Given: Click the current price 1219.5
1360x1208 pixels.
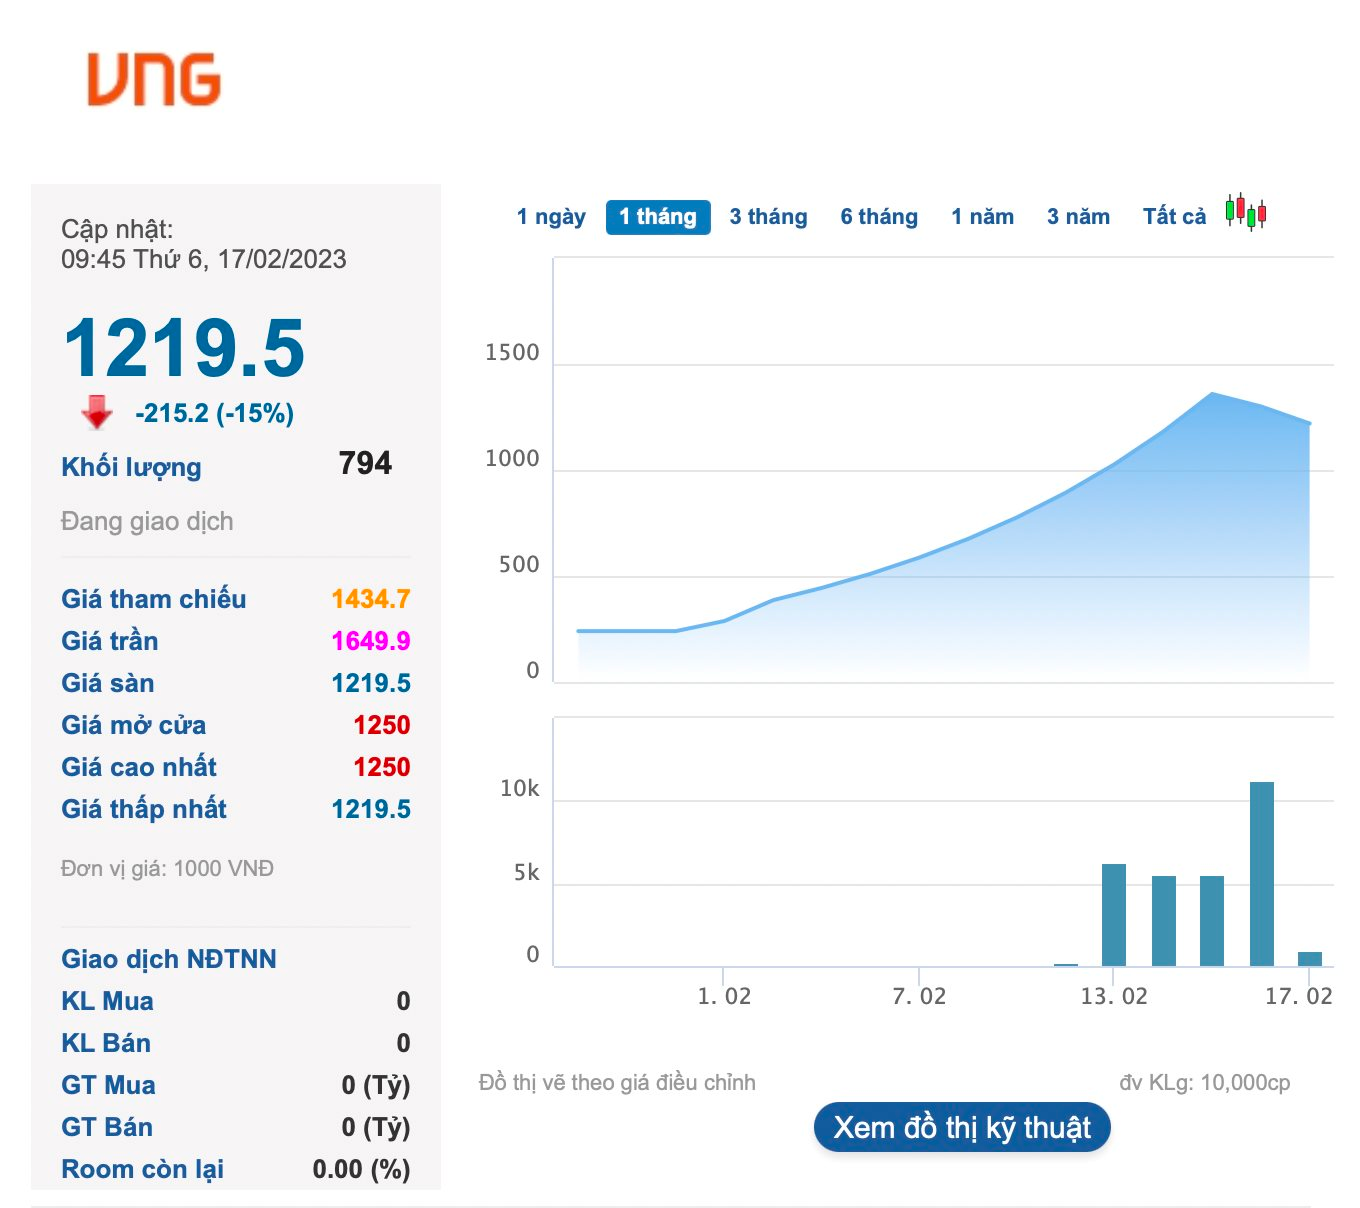Looking at the screenshot, I should coord(184,348).
